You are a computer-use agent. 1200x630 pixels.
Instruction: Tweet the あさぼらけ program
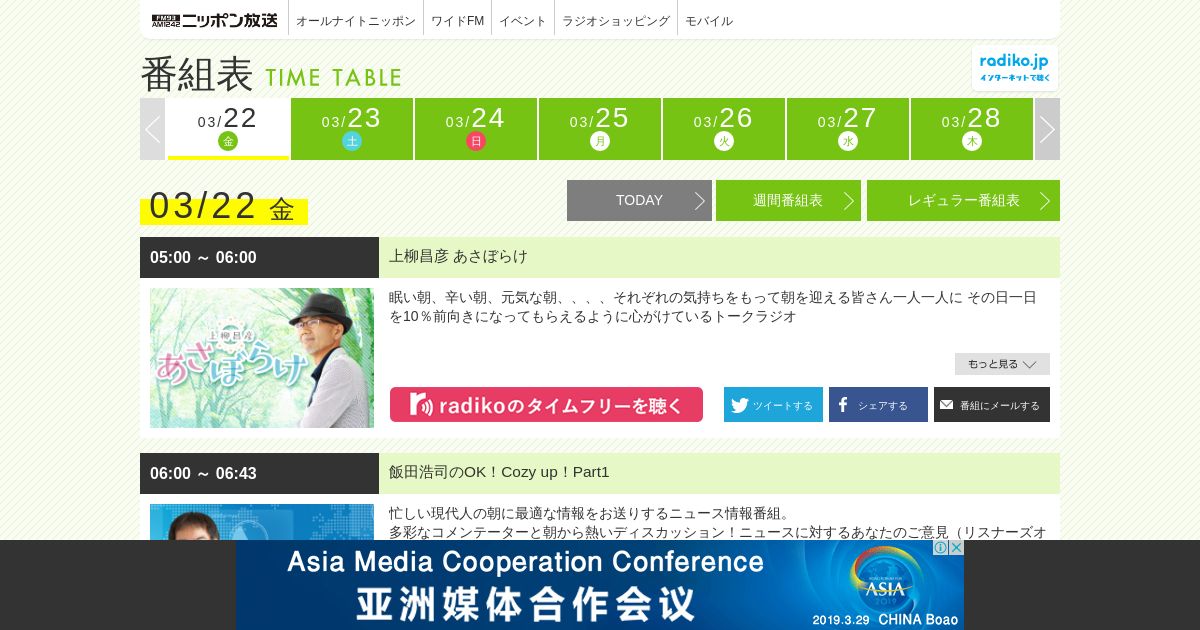pos(773,405)
